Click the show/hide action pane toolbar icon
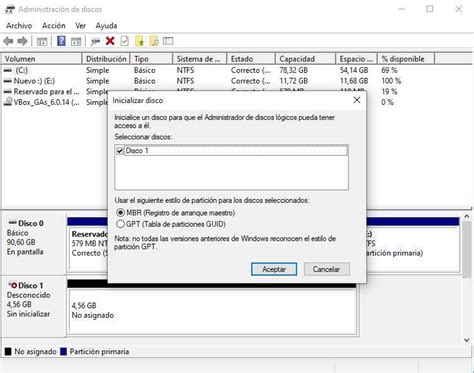This screenshot has height=373, width=474. click(76, 41)
